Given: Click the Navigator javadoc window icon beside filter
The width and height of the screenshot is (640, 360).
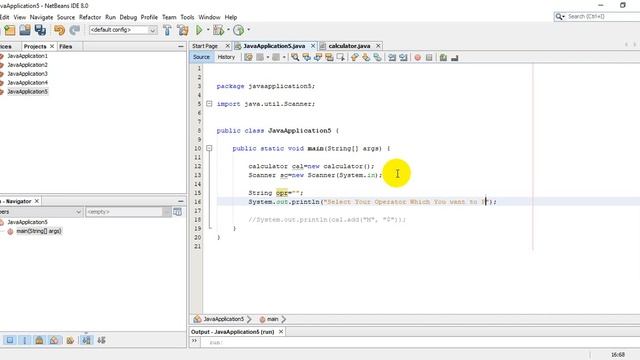Looking at the screenshot, I should (x=178, y=212).
